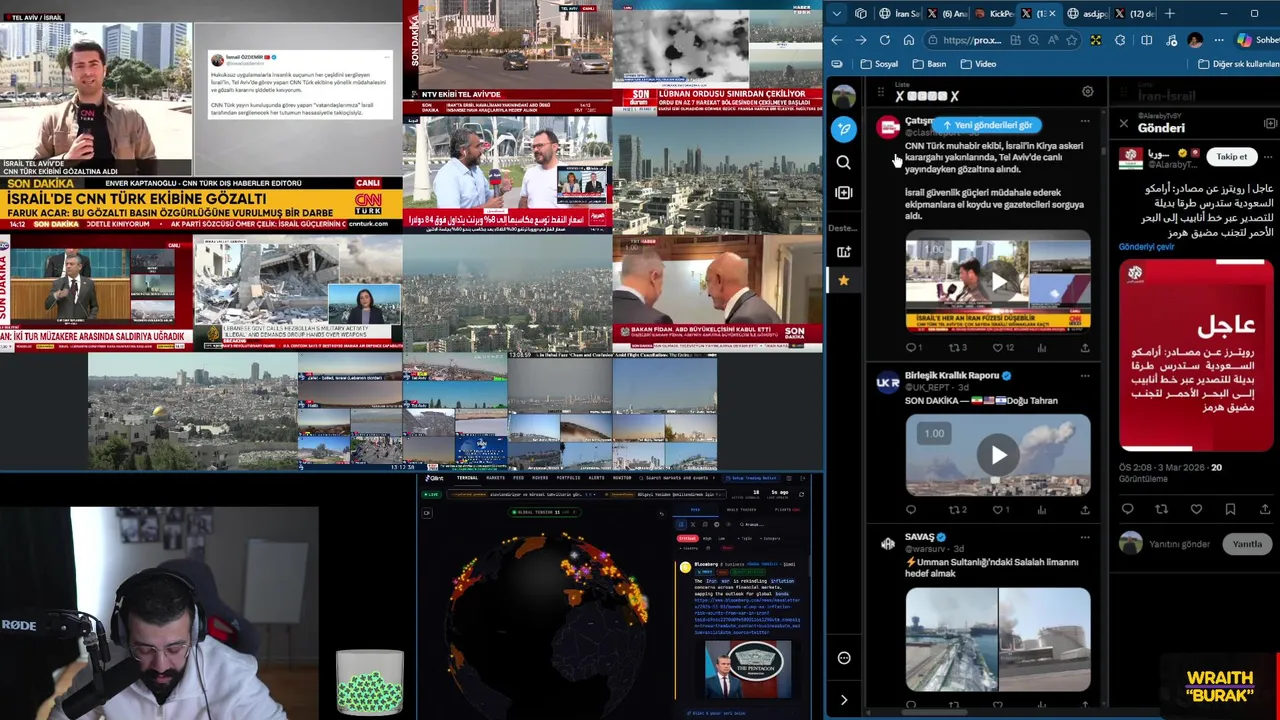Retweet the Birleşik Krallık Raporu tweet
The height and width of the screenshot is (720, 1280).
coord(957,510)
